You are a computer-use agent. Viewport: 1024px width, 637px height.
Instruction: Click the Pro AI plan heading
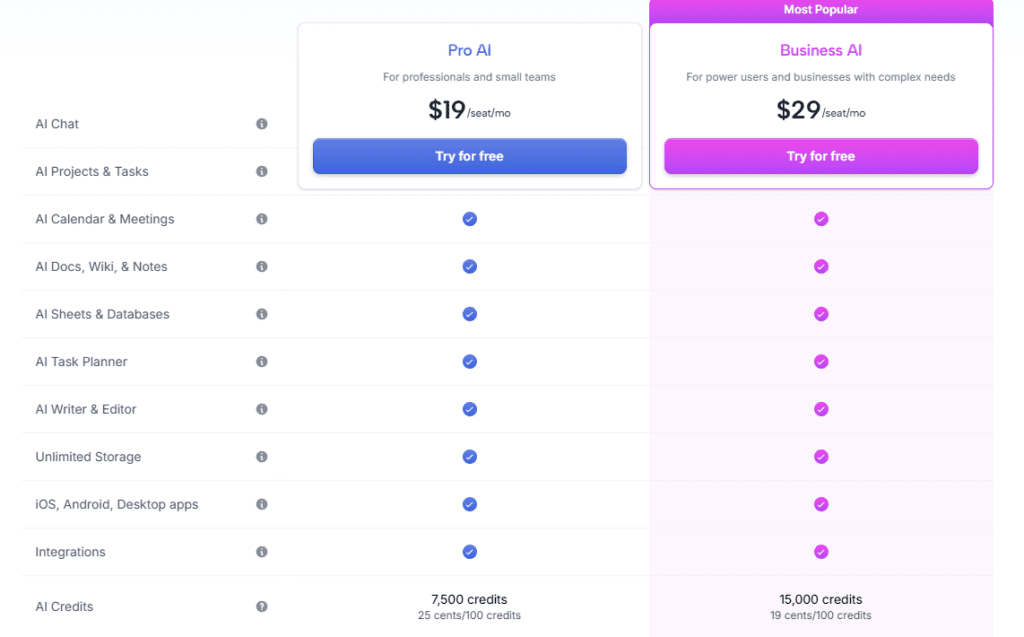[x=469, y=50]
